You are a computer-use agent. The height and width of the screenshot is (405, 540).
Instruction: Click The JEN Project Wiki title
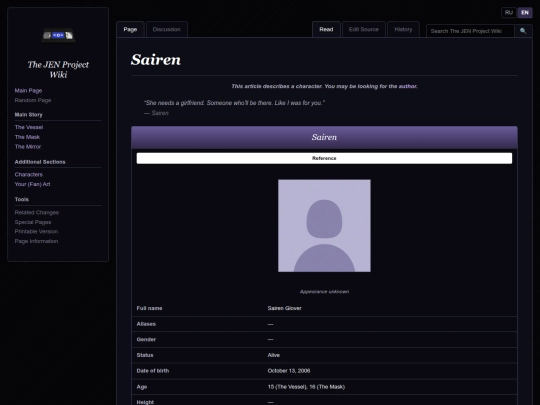pyautogui.click(x=58, y=70)
